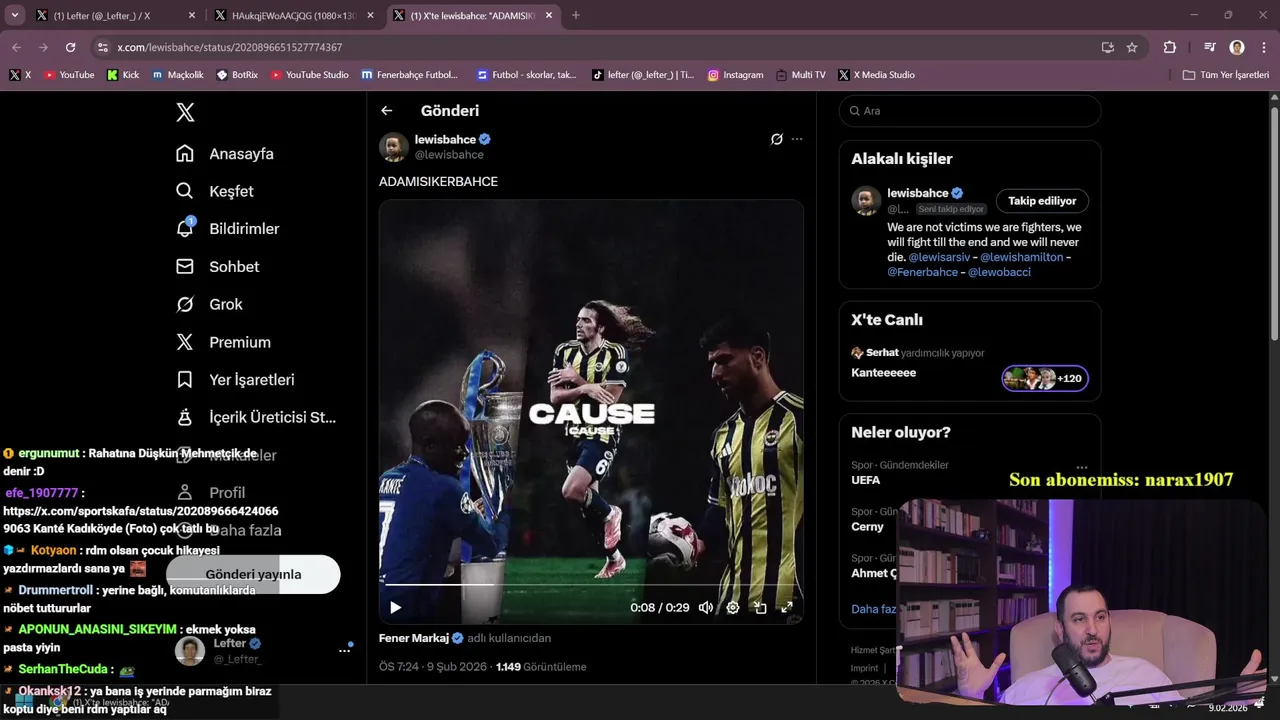Open the Kick bookmark

point(123,75)
